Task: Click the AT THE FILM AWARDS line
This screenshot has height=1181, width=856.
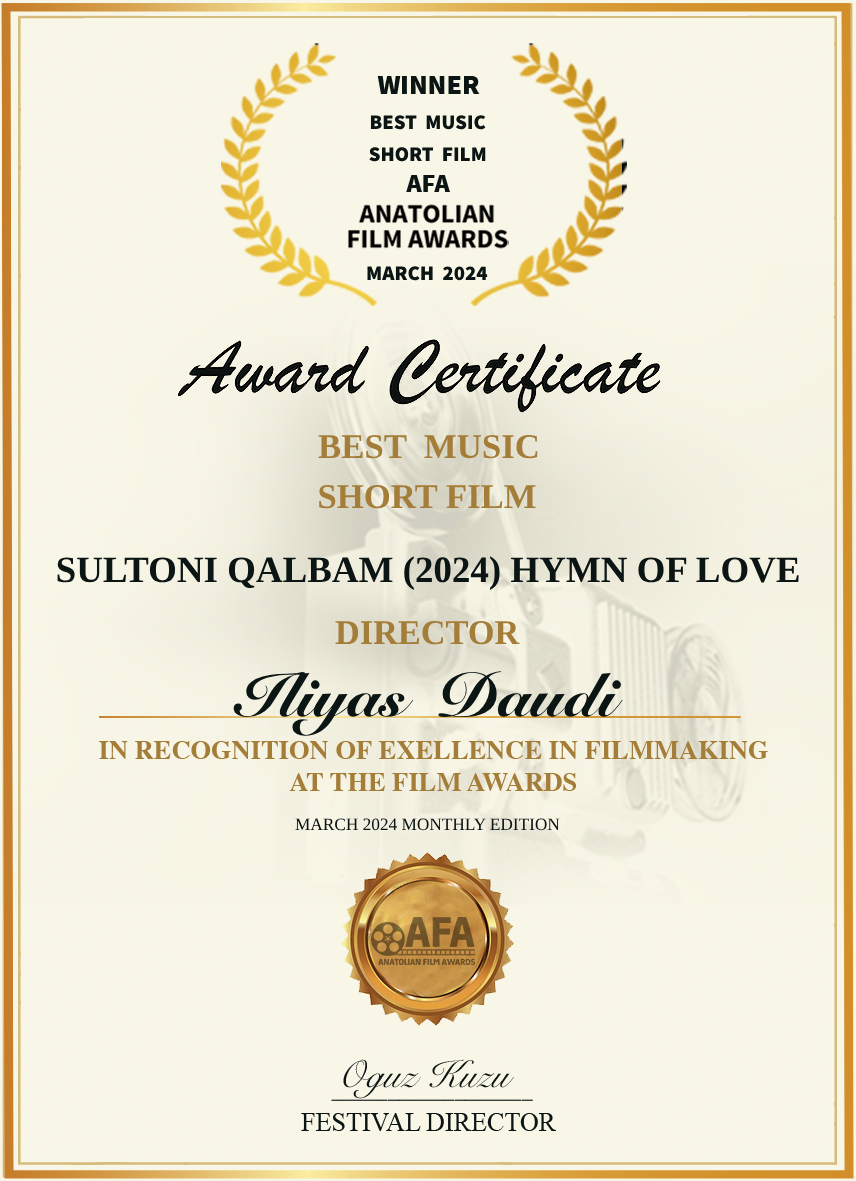Action: click(433, 782)
